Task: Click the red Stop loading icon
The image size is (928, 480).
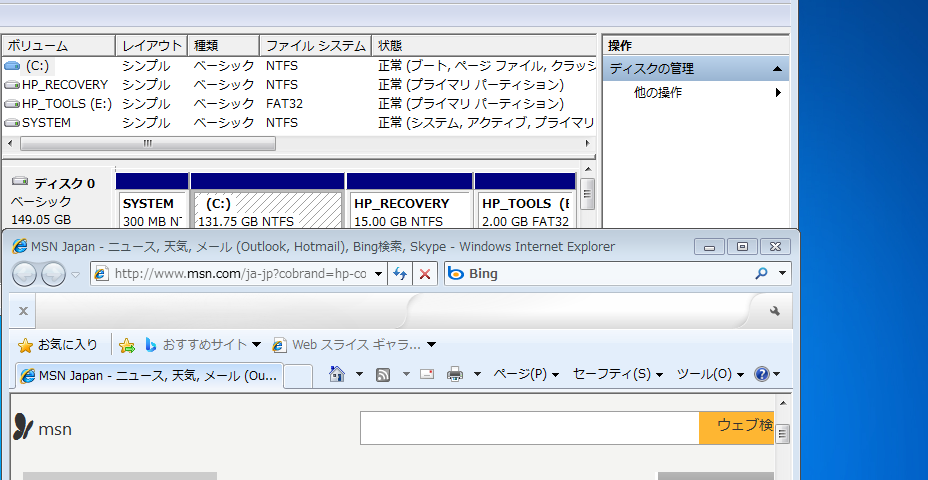Action: click(425, 274)
